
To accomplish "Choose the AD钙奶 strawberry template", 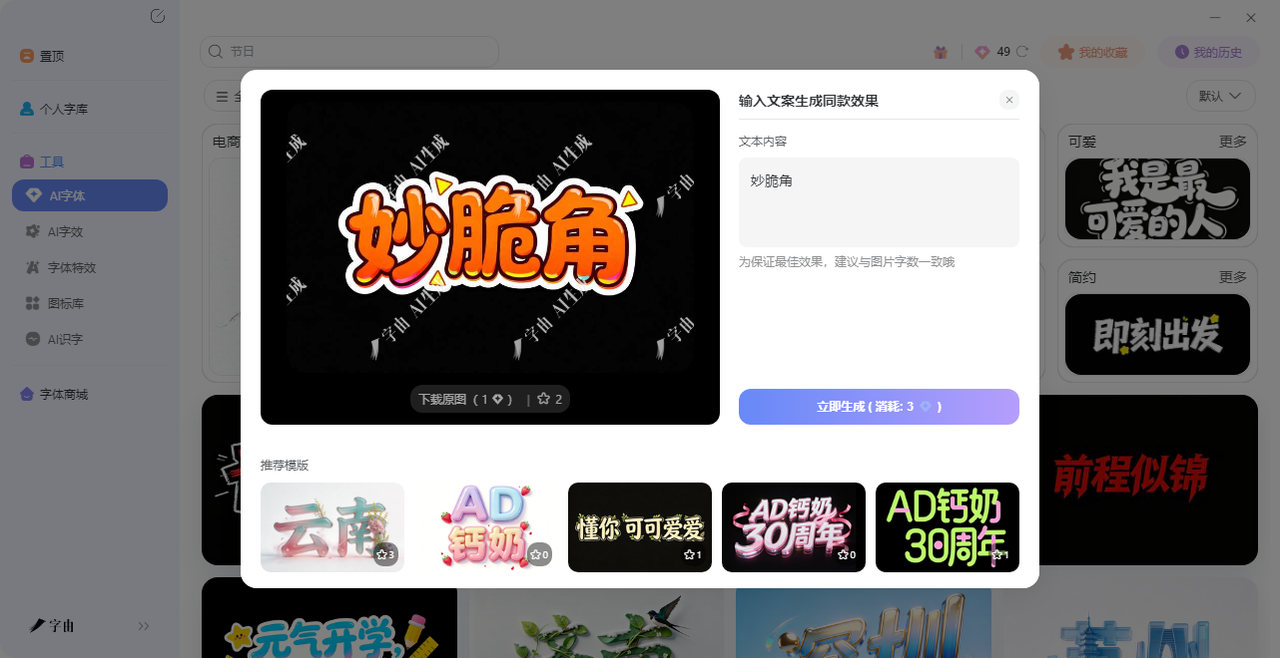I will pos(486,527).
